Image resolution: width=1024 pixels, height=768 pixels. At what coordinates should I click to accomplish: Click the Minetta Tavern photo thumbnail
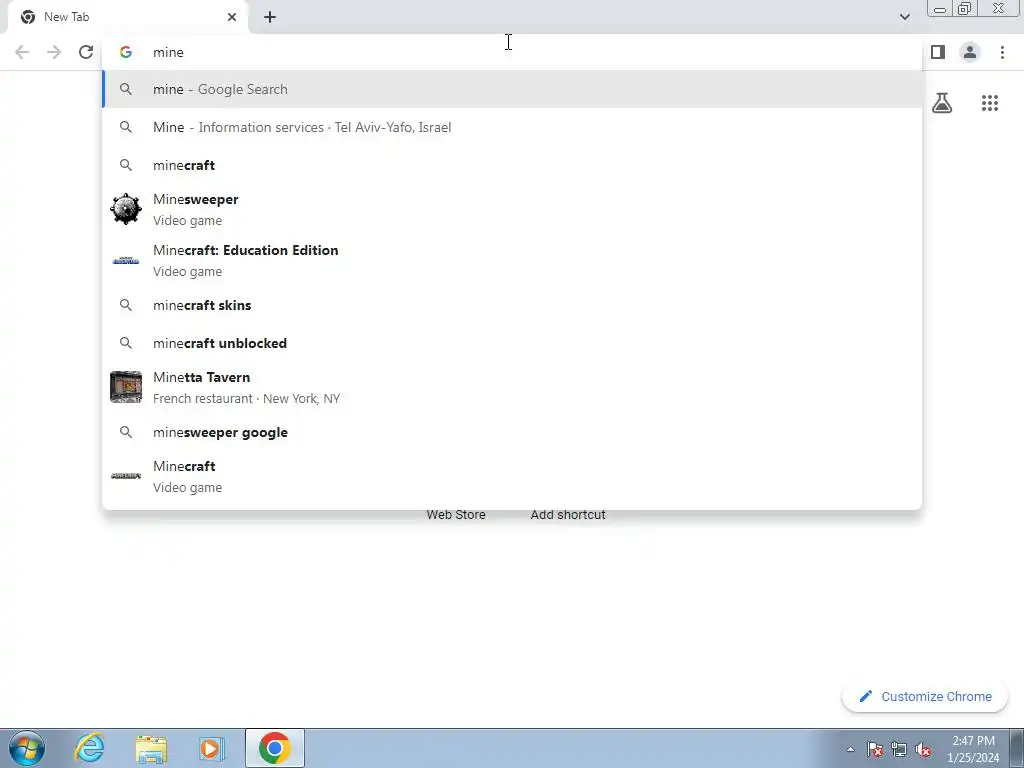coord(126,387)
